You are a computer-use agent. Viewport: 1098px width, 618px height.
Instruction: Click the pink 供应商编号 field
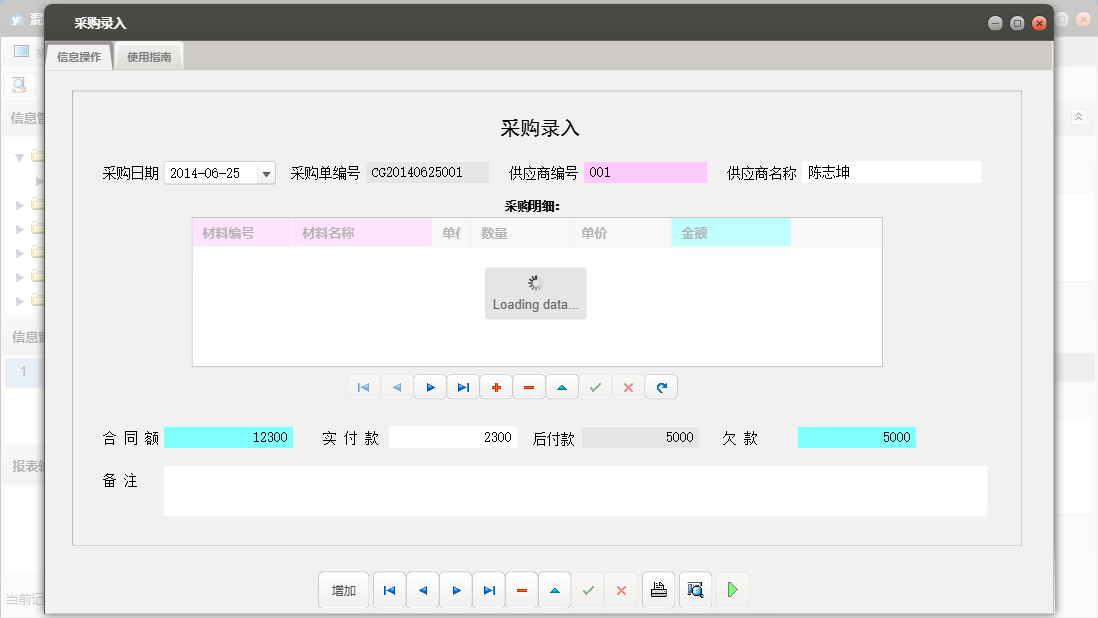pyautogui.click(x=645, y=172)
